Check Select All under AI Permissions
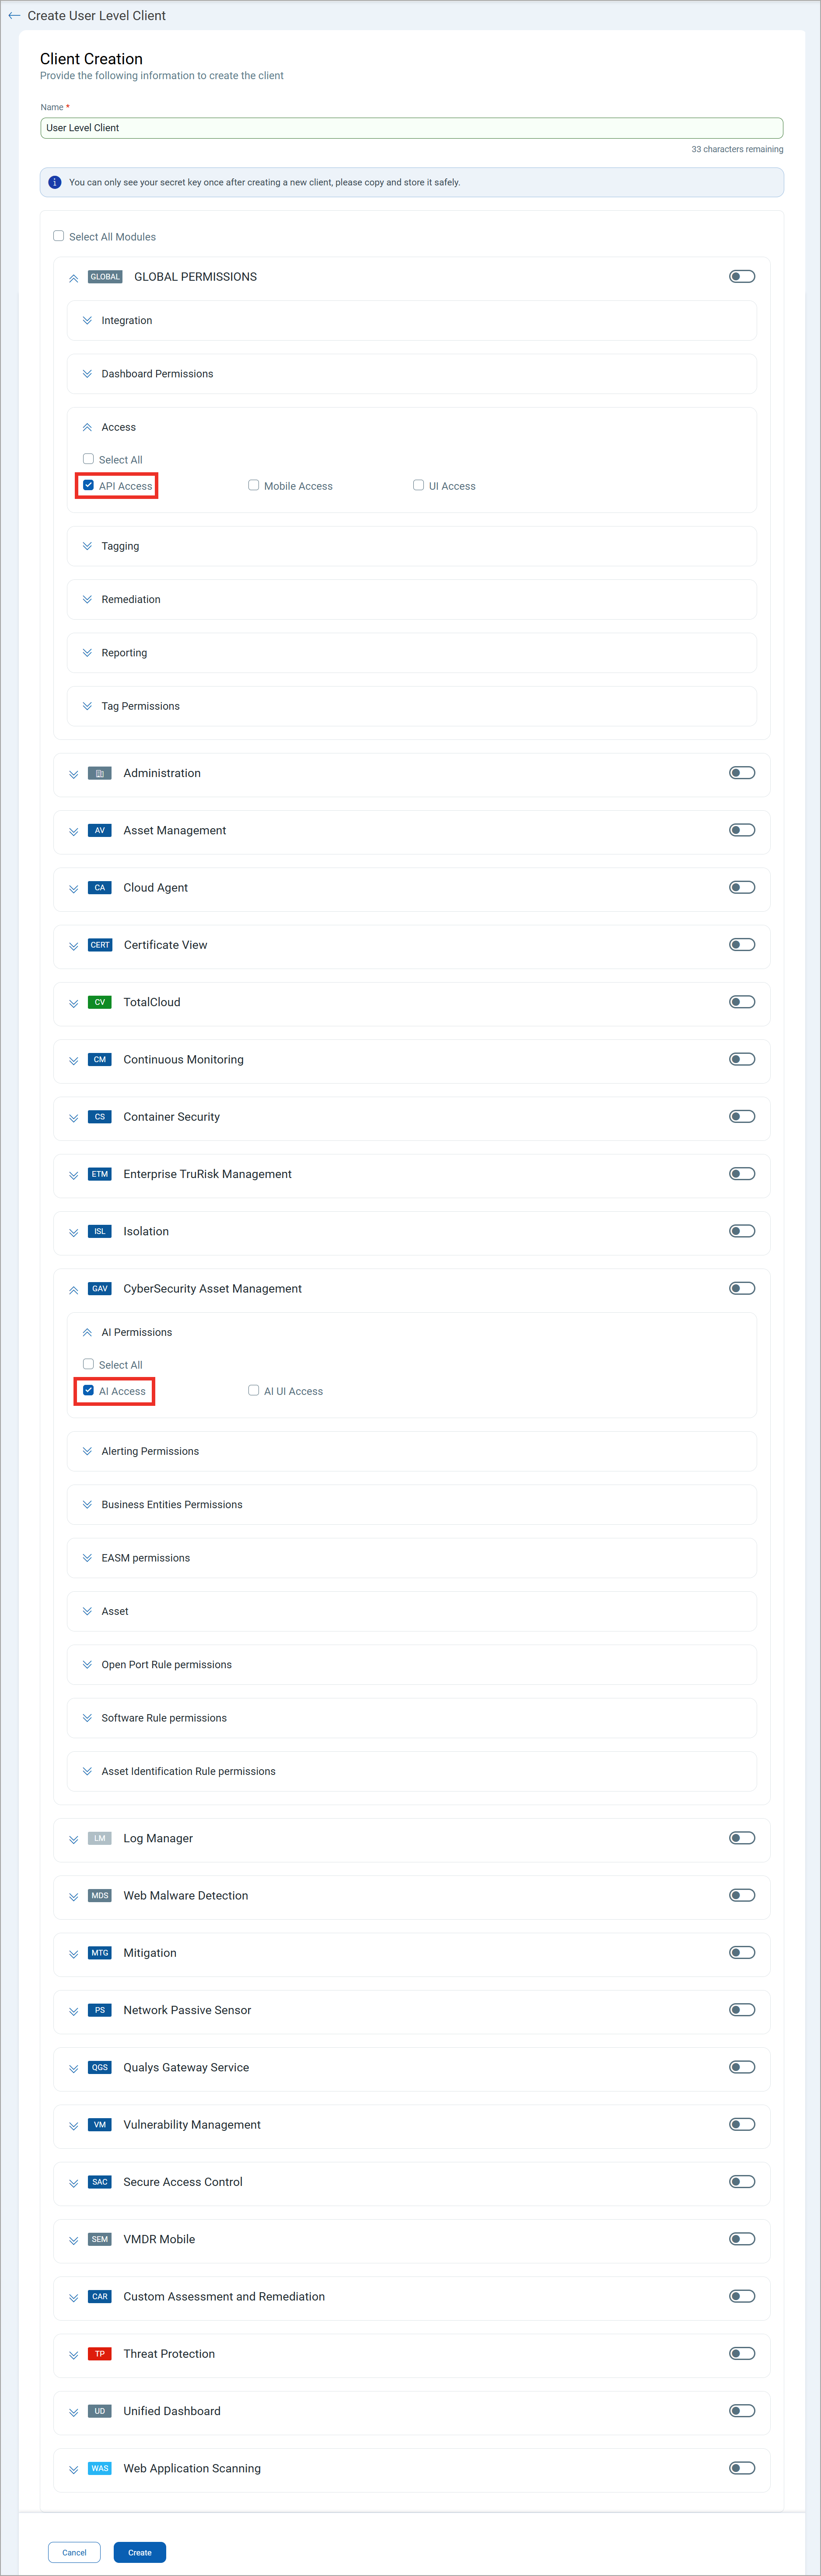This screenshot has height=2576, width=821. click(88, 1364)
